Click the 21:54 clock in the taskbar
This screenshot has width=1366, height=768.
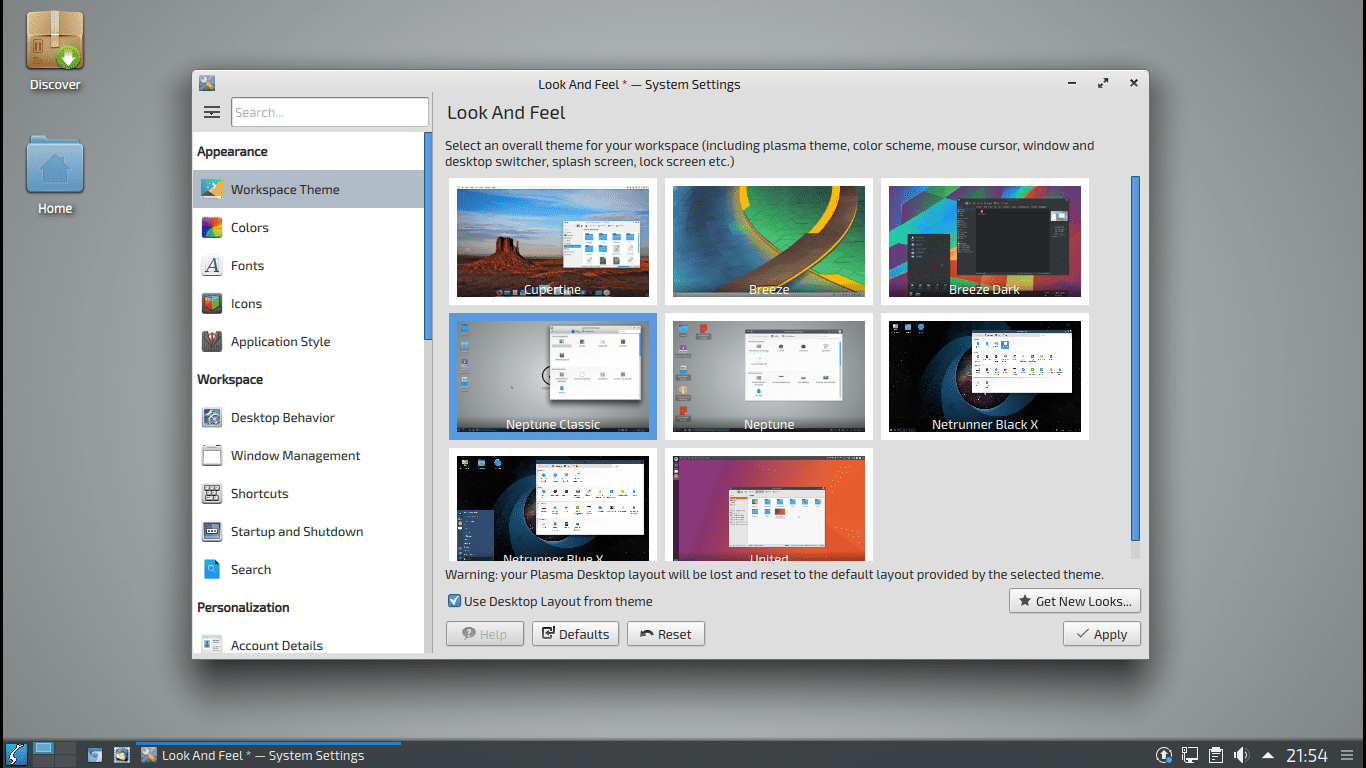(x=1306, y=755)
